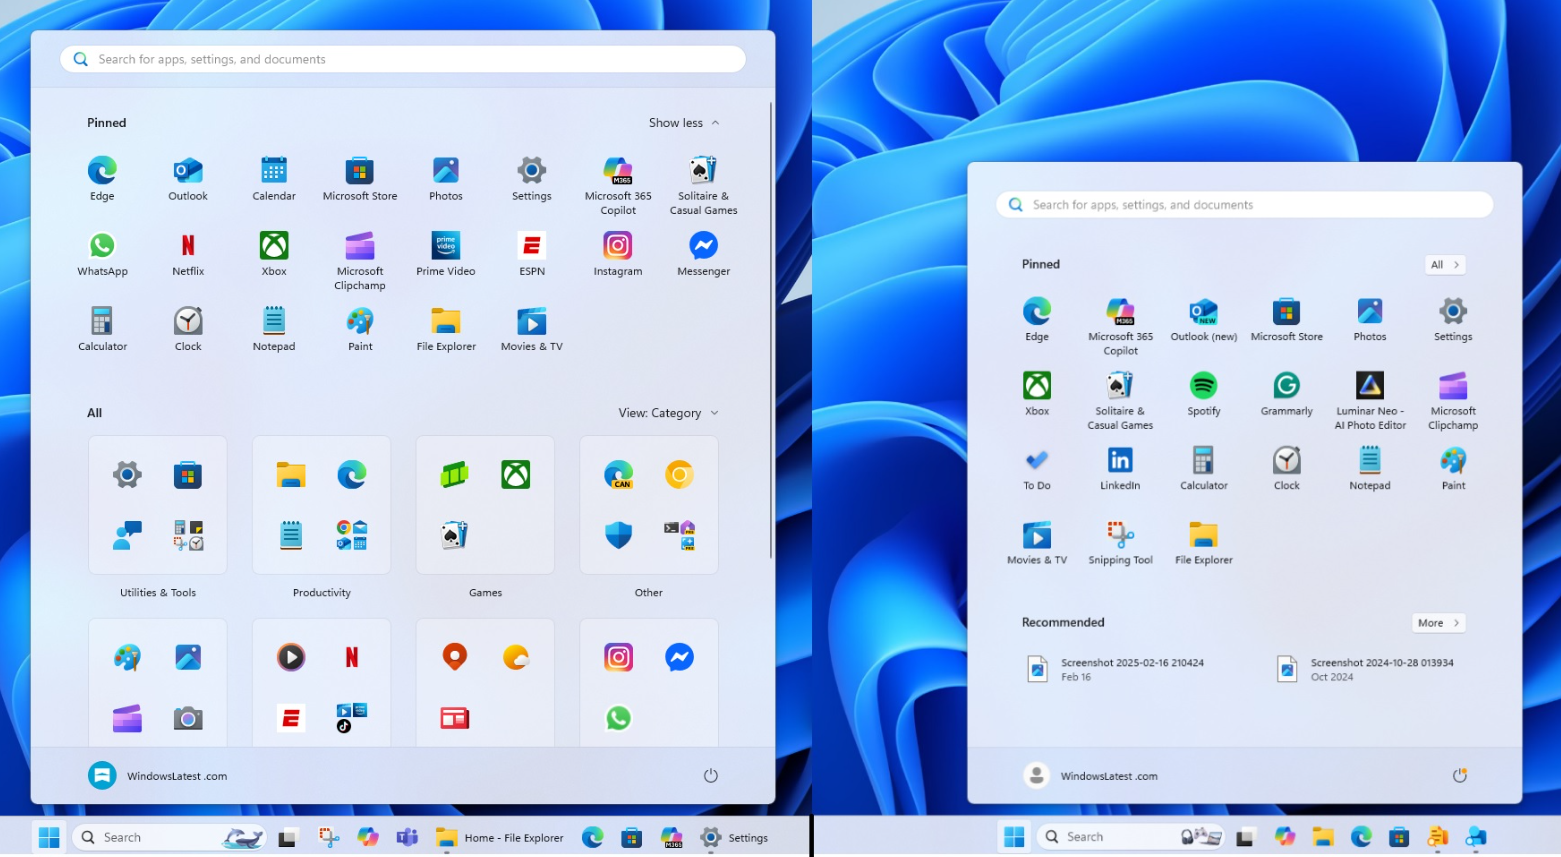1561x857 pixels.
Task: Click the power button
Action: point(710,775)
